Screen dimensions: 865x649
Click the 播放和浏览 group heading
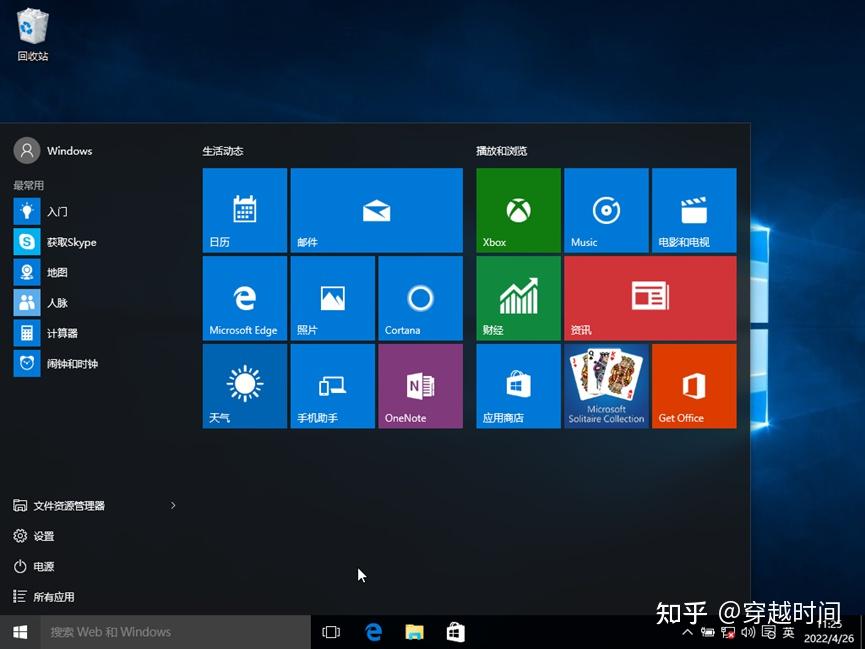point(501,151)
